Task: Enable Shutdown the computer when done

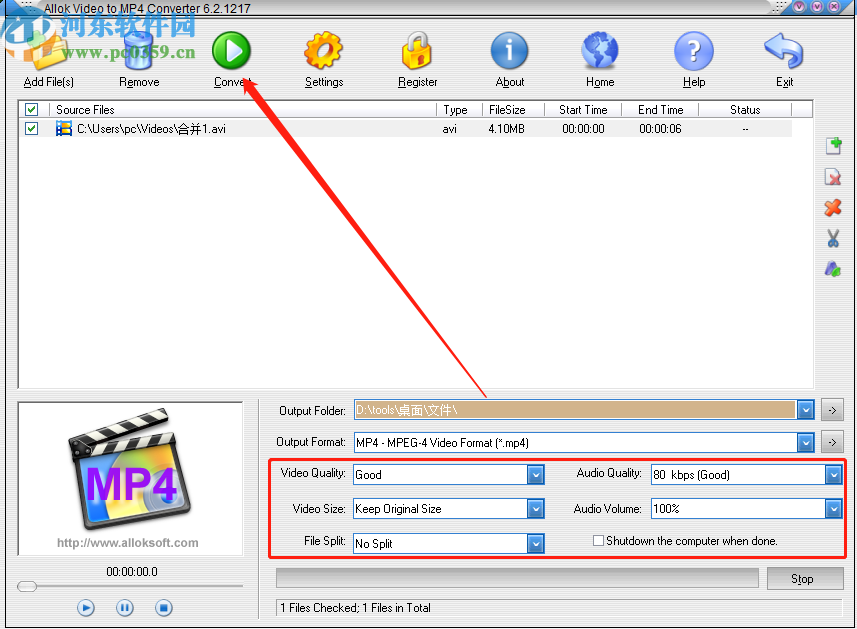Action: 598,541
